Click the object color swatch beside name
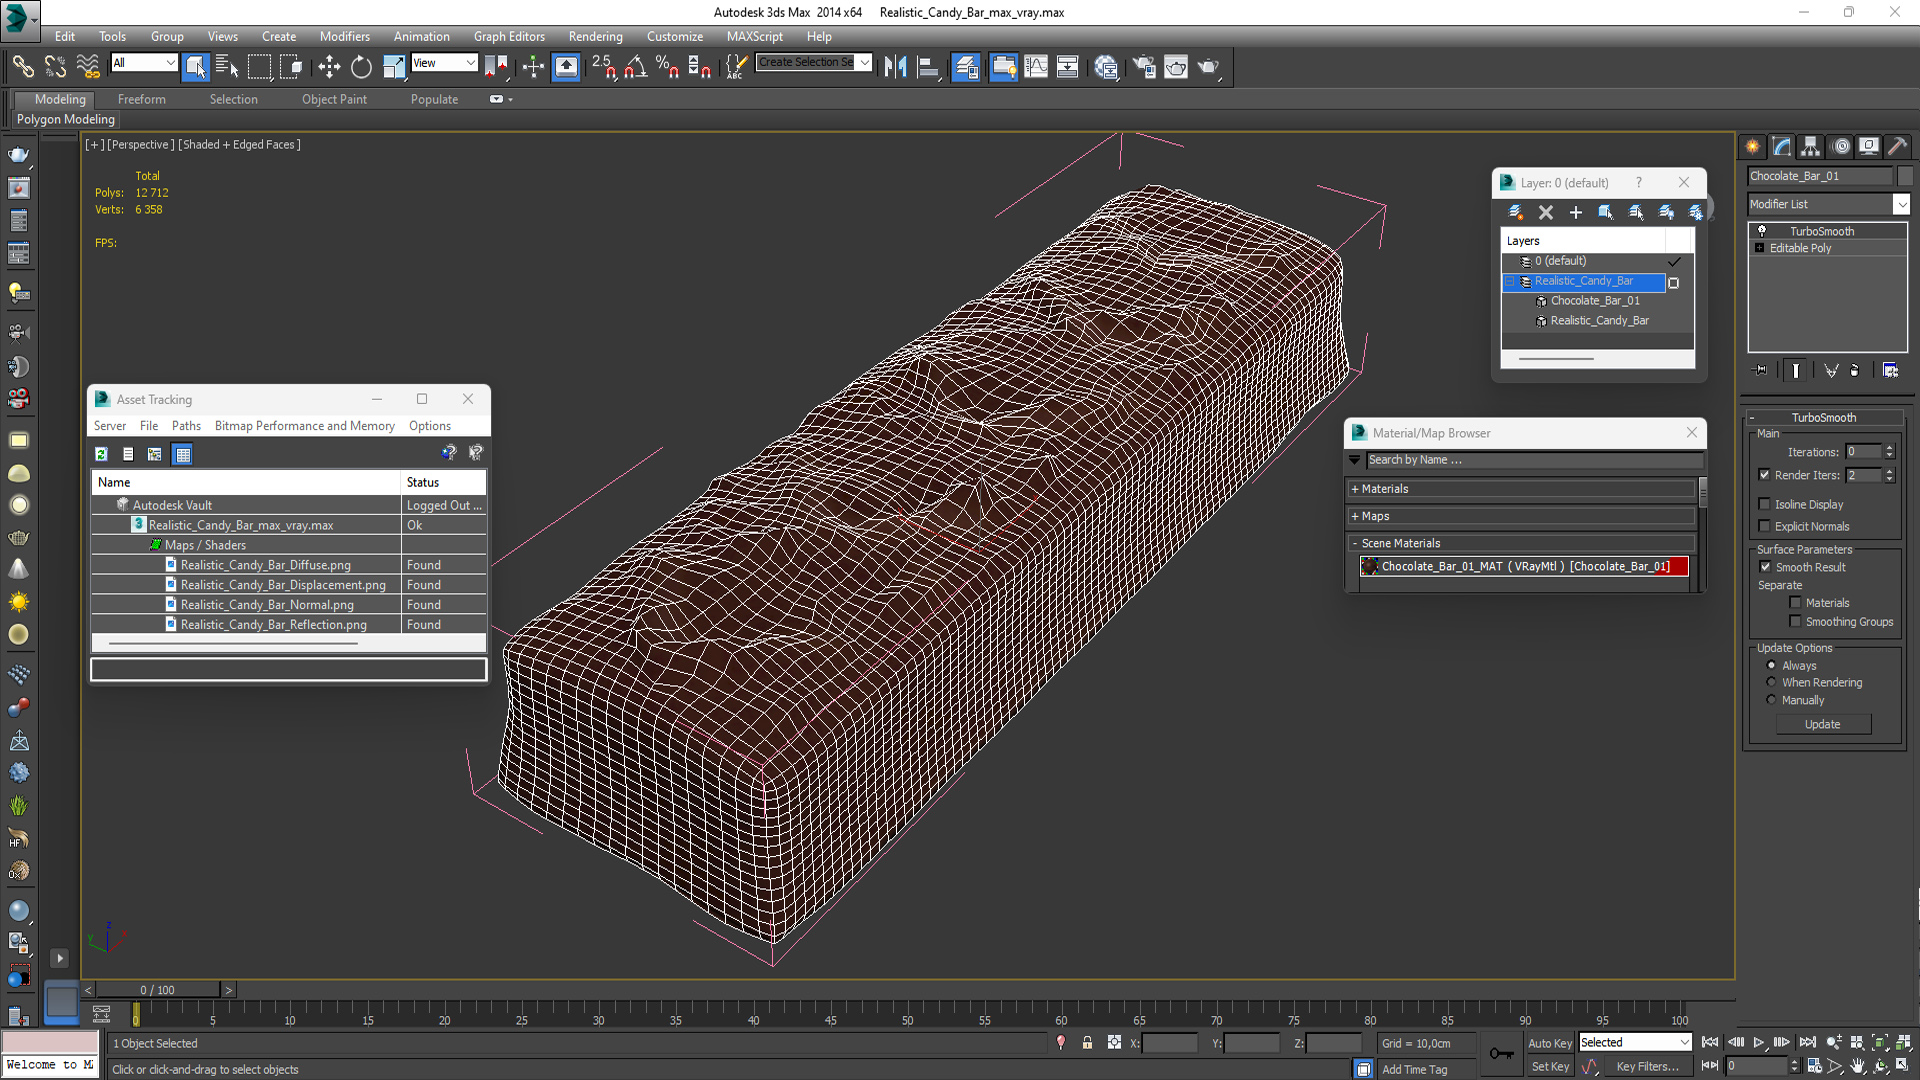This screenshot has width=1920, height=1080. pos(1905,176)
